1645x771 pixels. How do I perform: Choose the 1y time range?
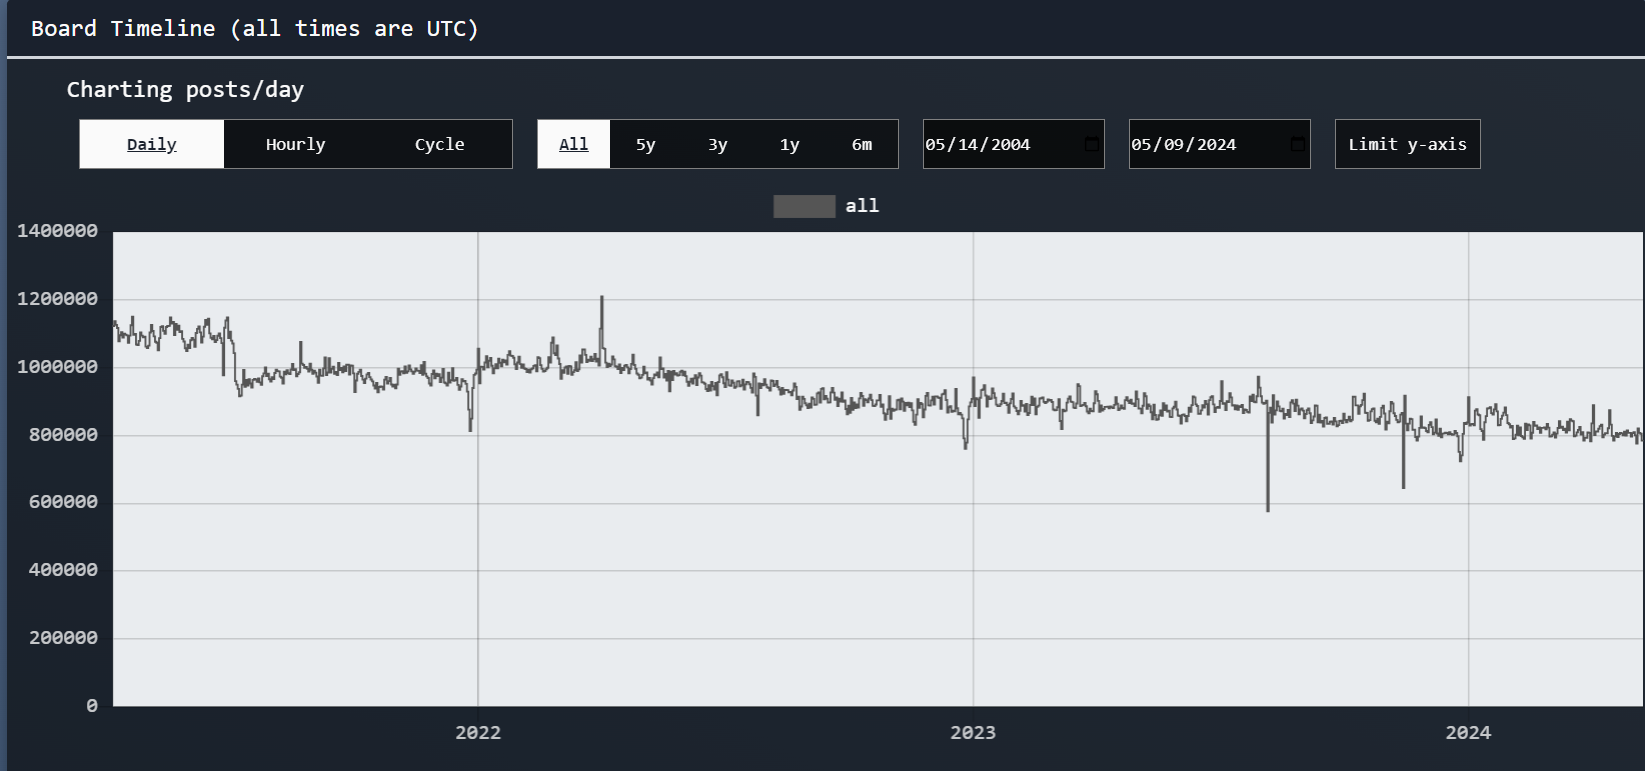point(790,144)
